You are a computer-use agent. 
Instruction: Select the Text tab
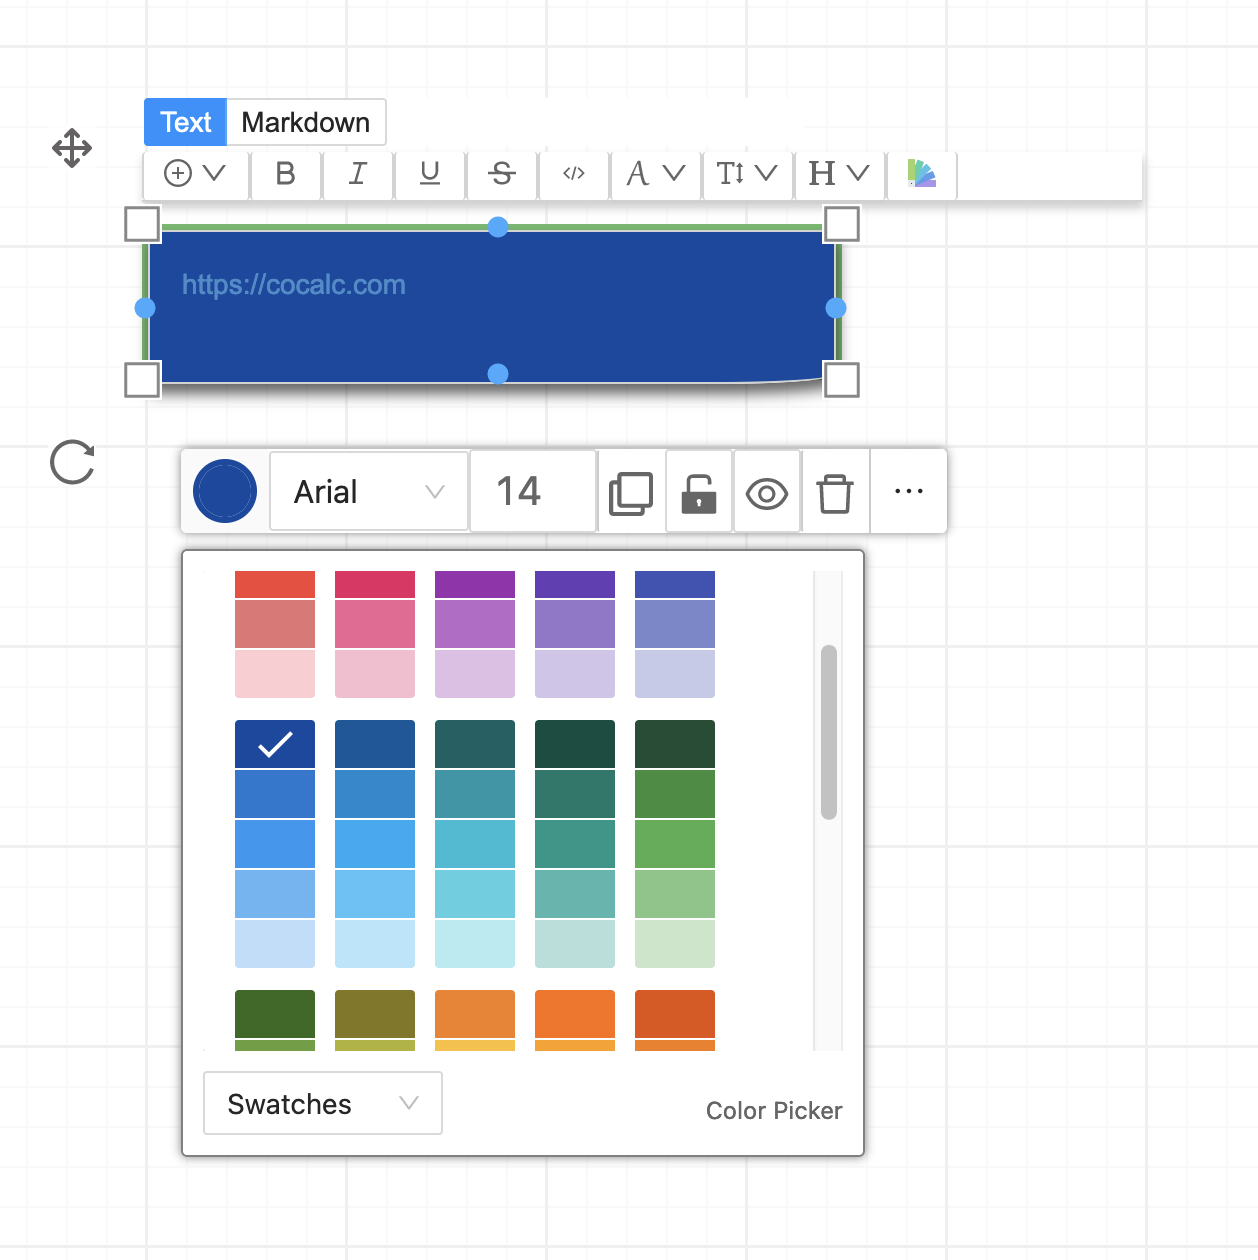pos(185,122)
